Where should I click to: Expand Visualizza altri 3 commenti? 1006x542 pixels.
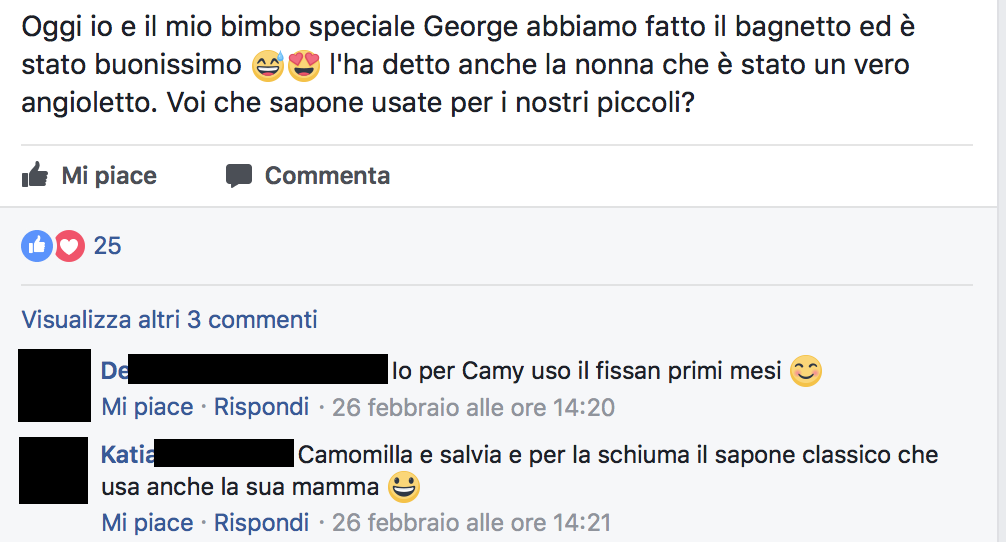pyautogui.click(x=169, y=319)
